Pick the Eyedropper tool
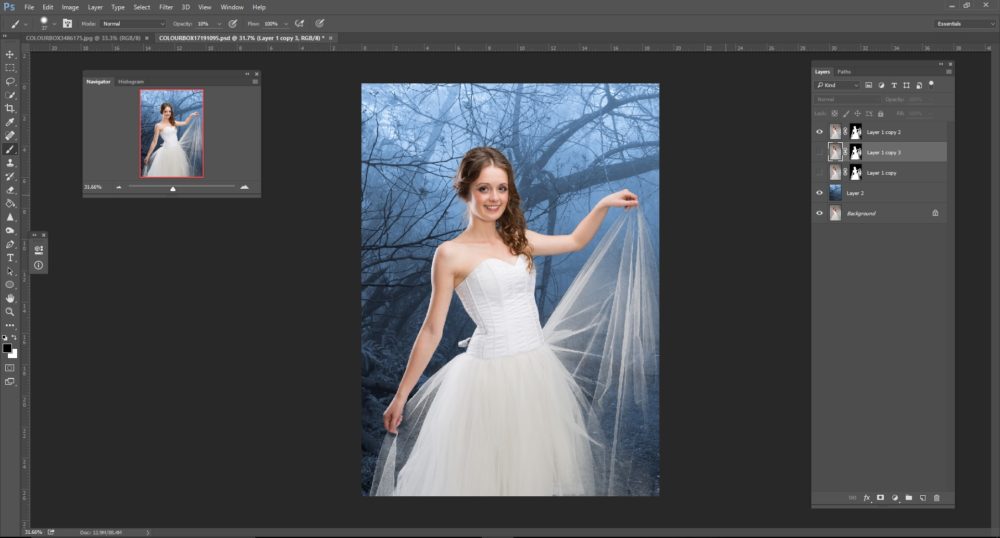Image resolution: width=1000 pixels, height=538 pixels. tap(10, 122)
